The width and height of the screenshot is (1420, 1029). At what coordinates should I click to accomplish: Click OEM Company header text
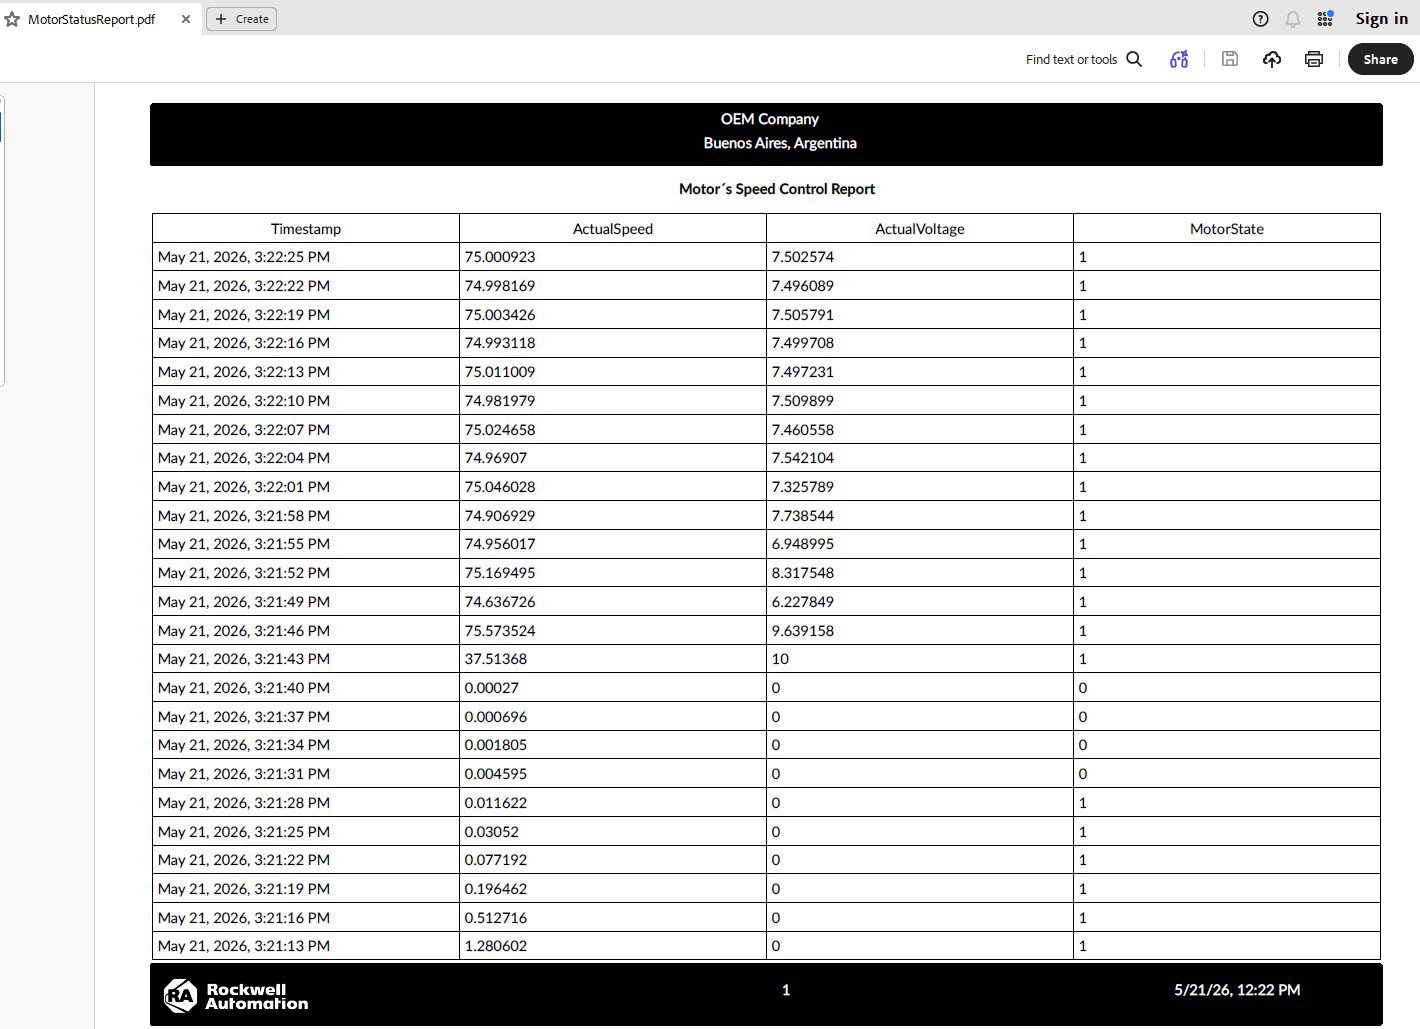point(770,119)
